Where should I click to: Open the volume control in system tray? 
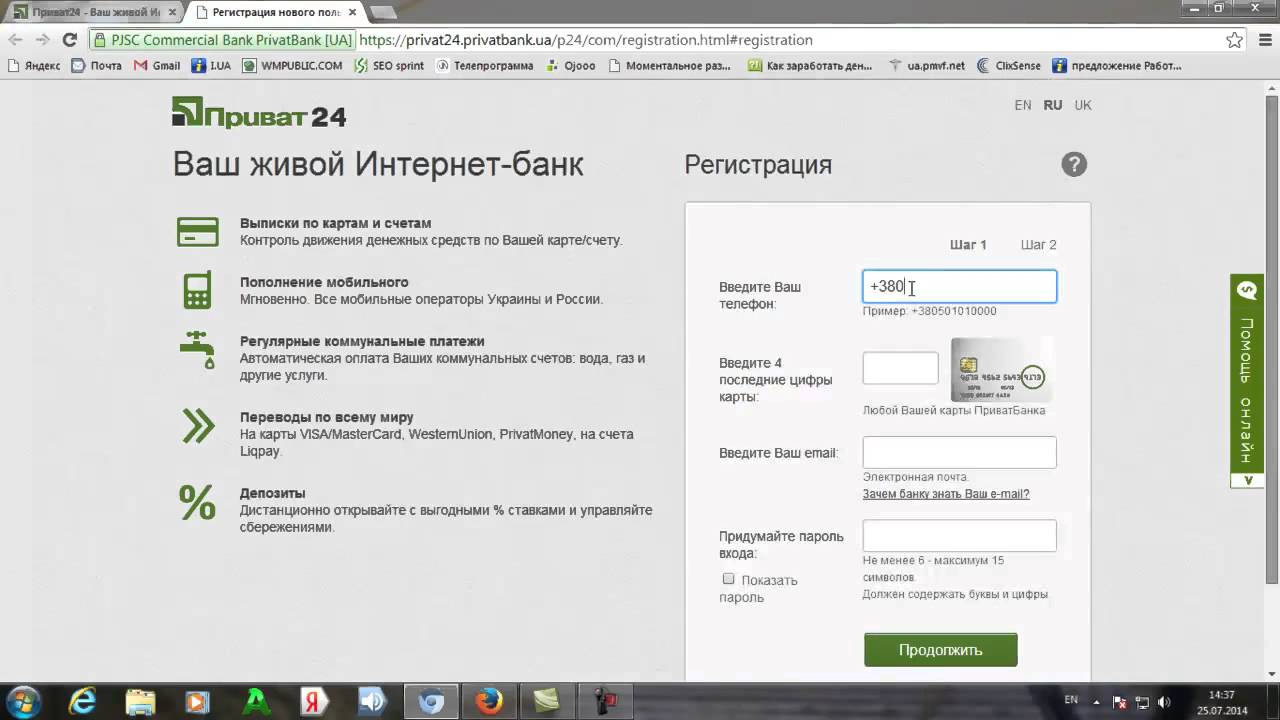click(1164, 702)
